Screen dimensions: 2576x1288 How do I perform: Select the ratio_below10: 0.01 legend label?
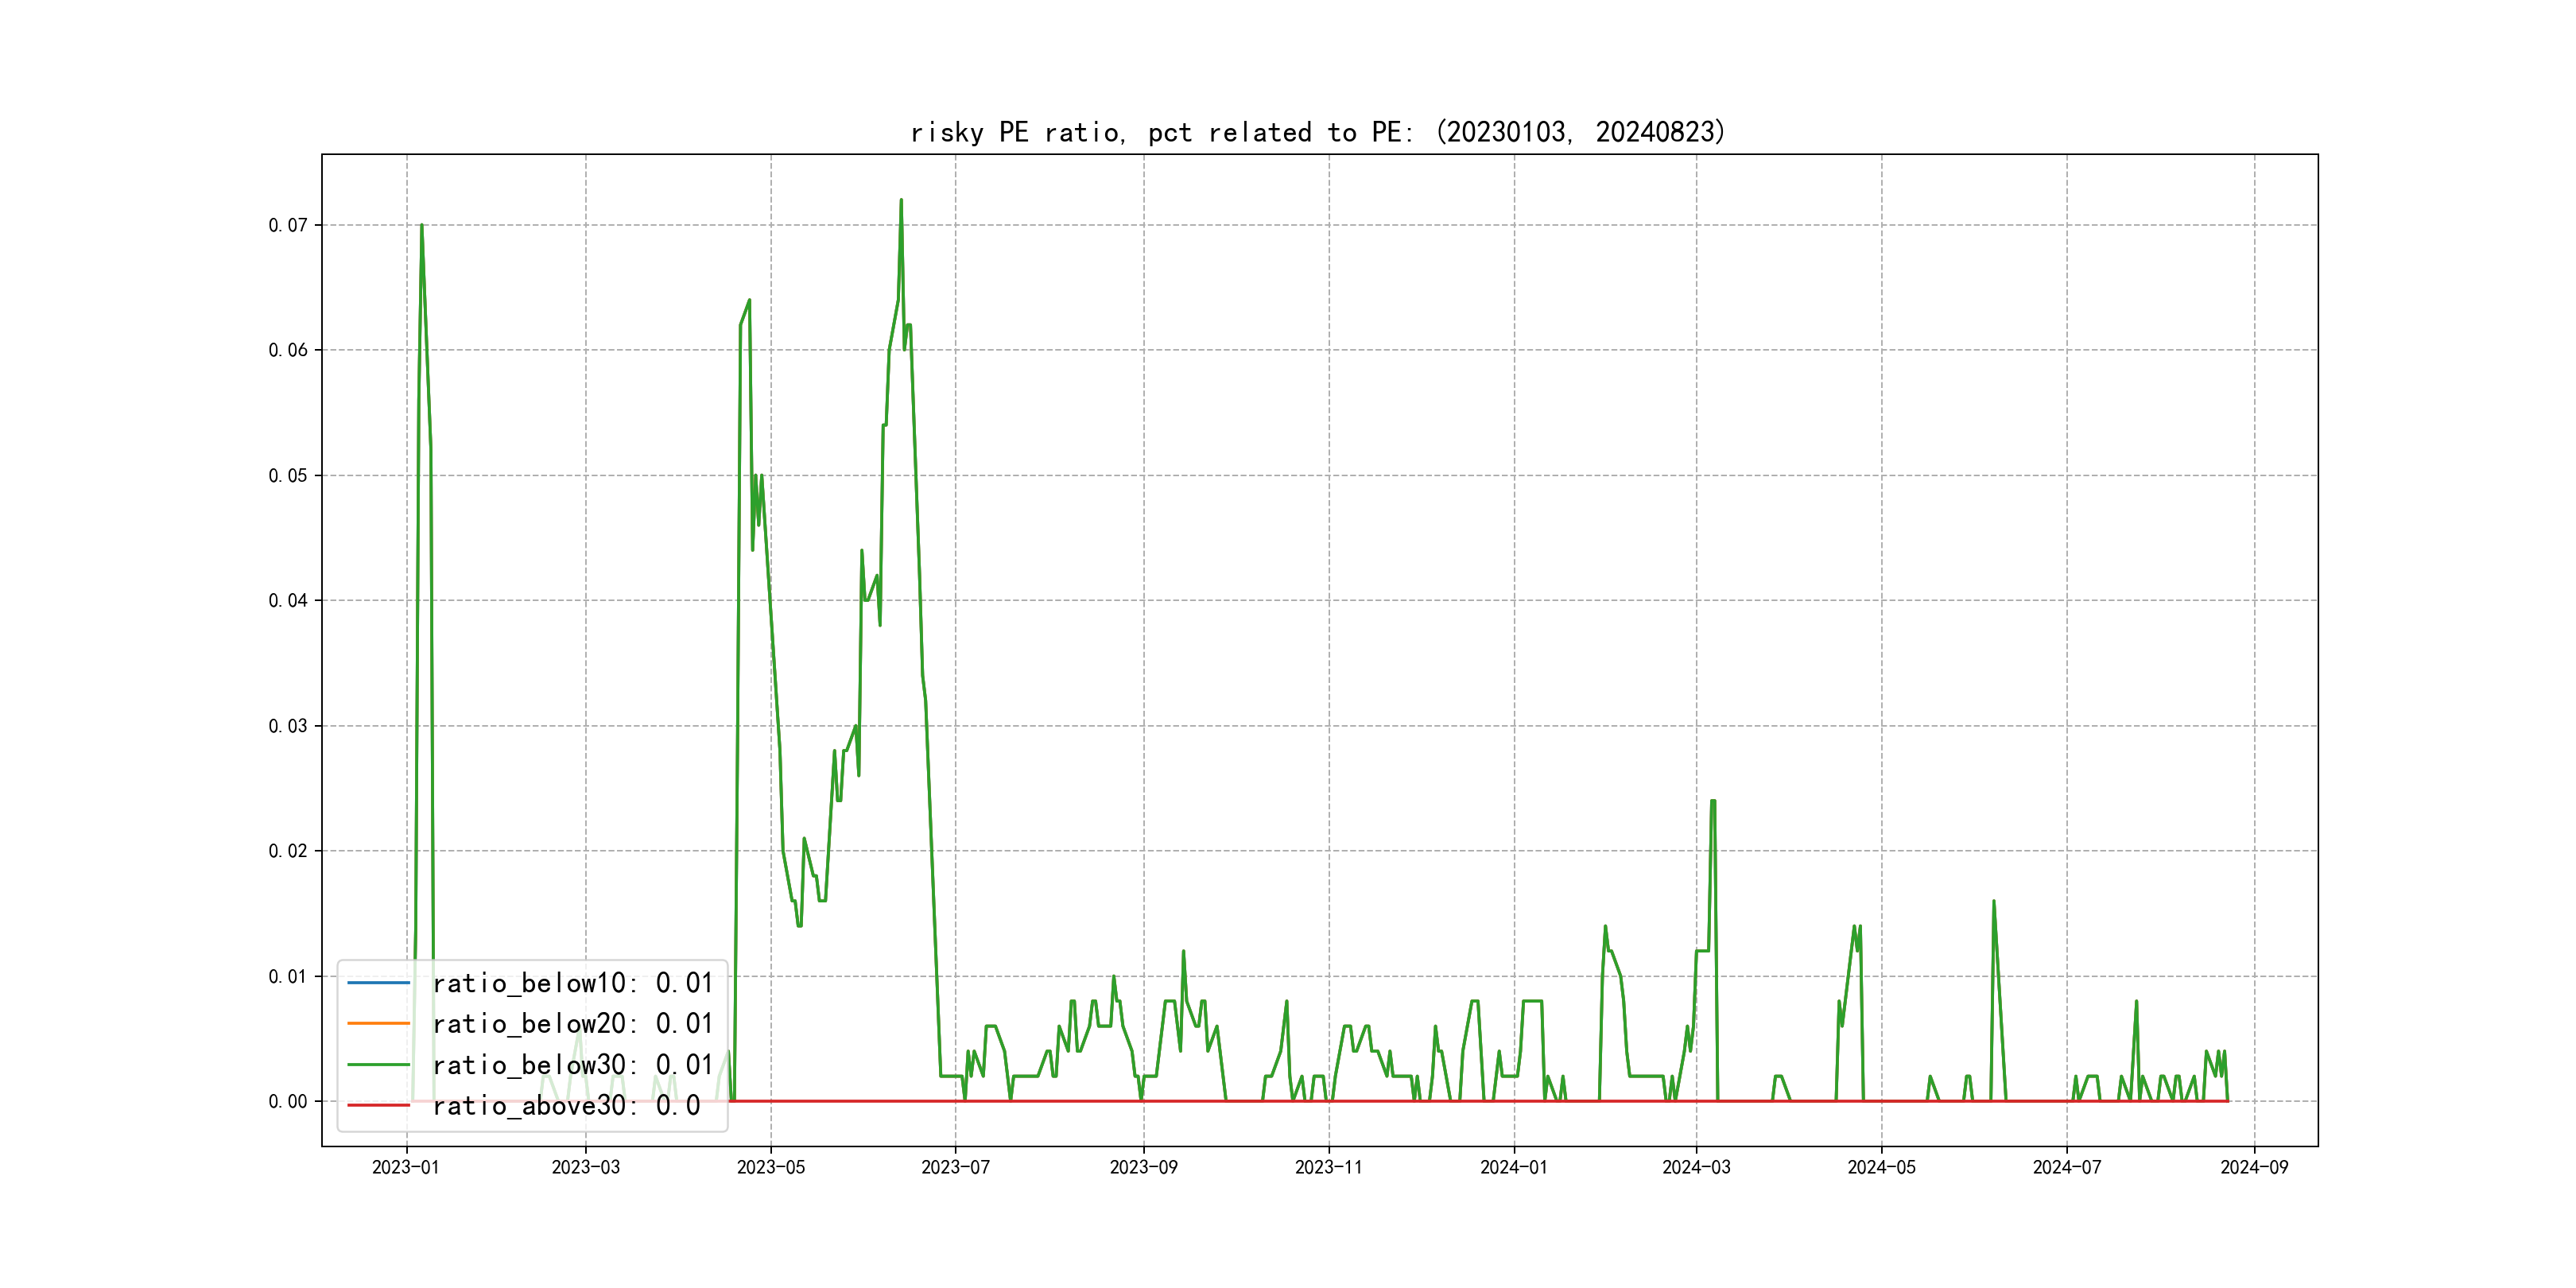(572, 983)
